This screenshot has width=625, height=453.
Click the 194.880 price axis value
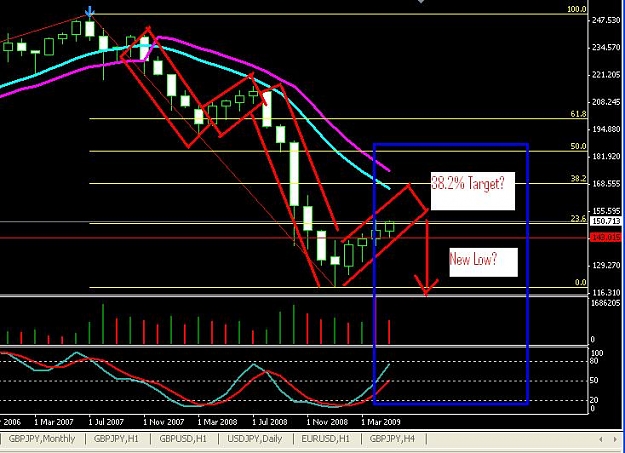click(606, 129)
